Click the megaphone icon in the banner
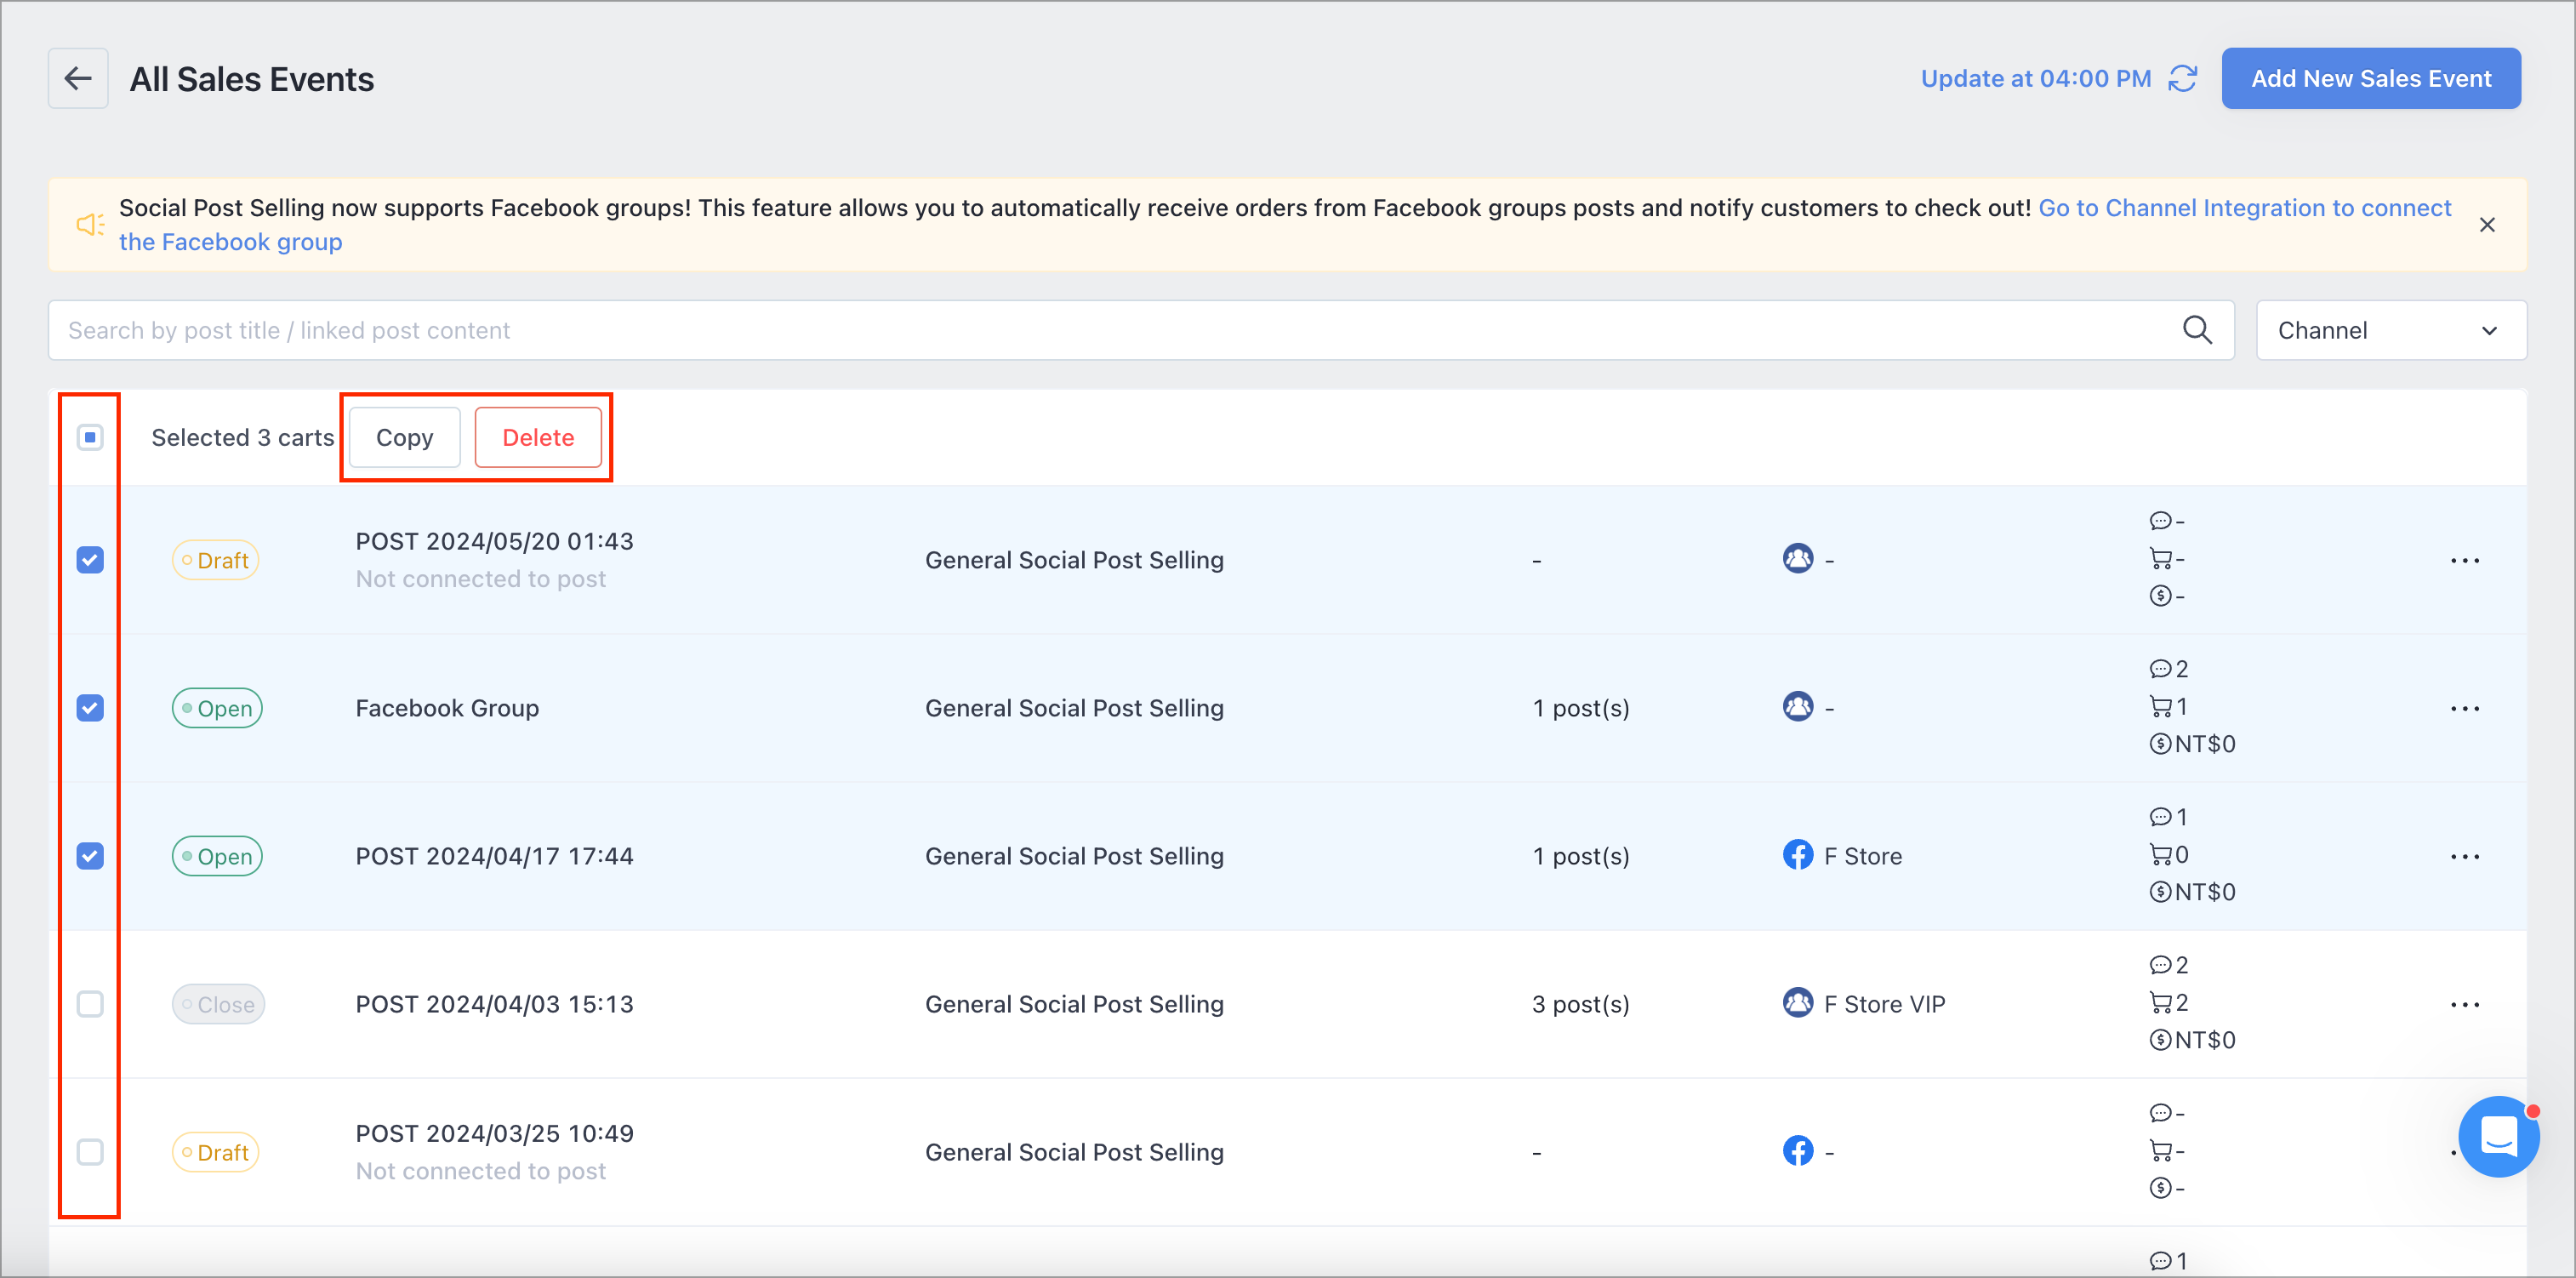Image resolution: width=2576 pixels, height=1278 pixels. point(90,225)
